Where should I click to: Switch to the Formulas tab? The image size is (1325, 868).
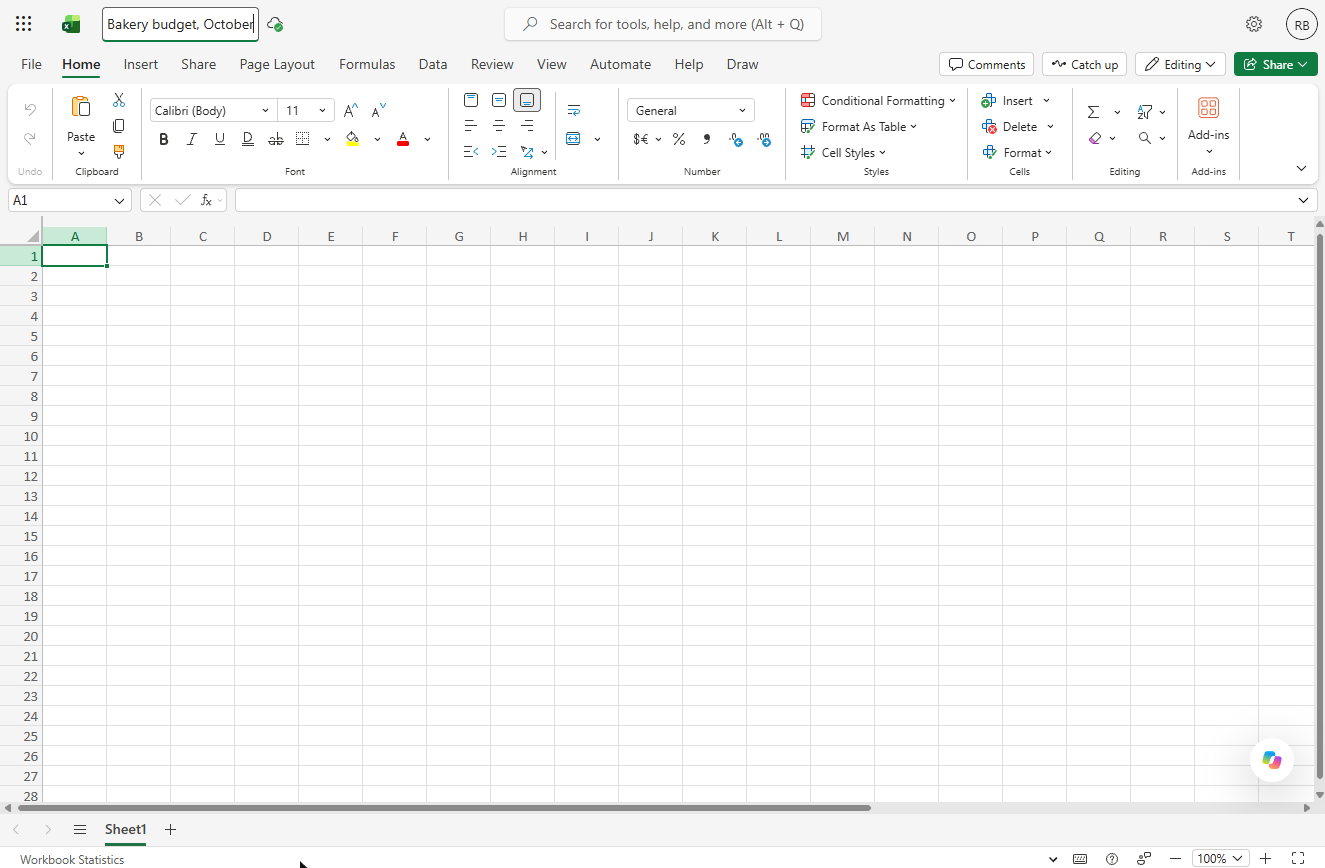pos(367,64)
